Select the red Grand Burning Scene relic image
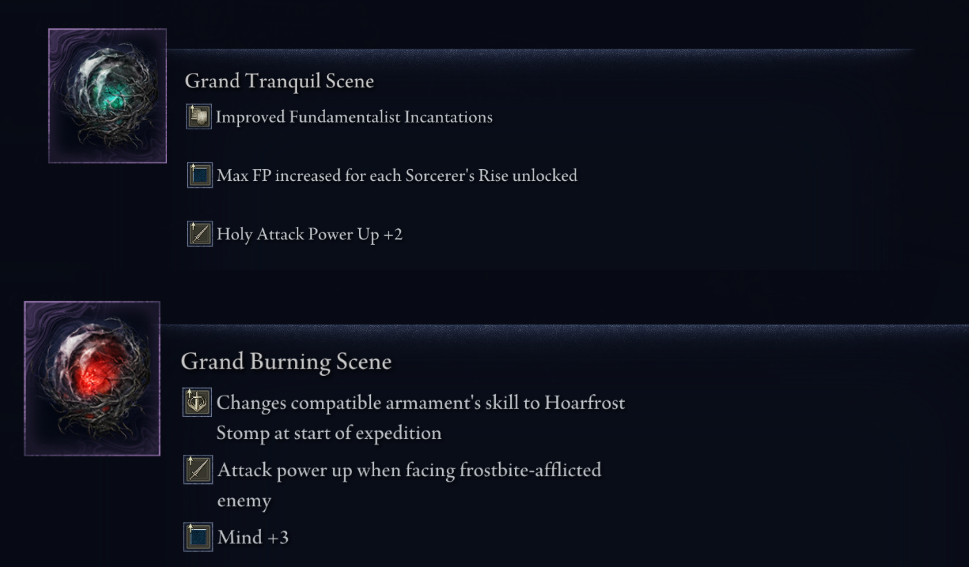Viewport: 969px width, 567px height. tap(92, 378)
